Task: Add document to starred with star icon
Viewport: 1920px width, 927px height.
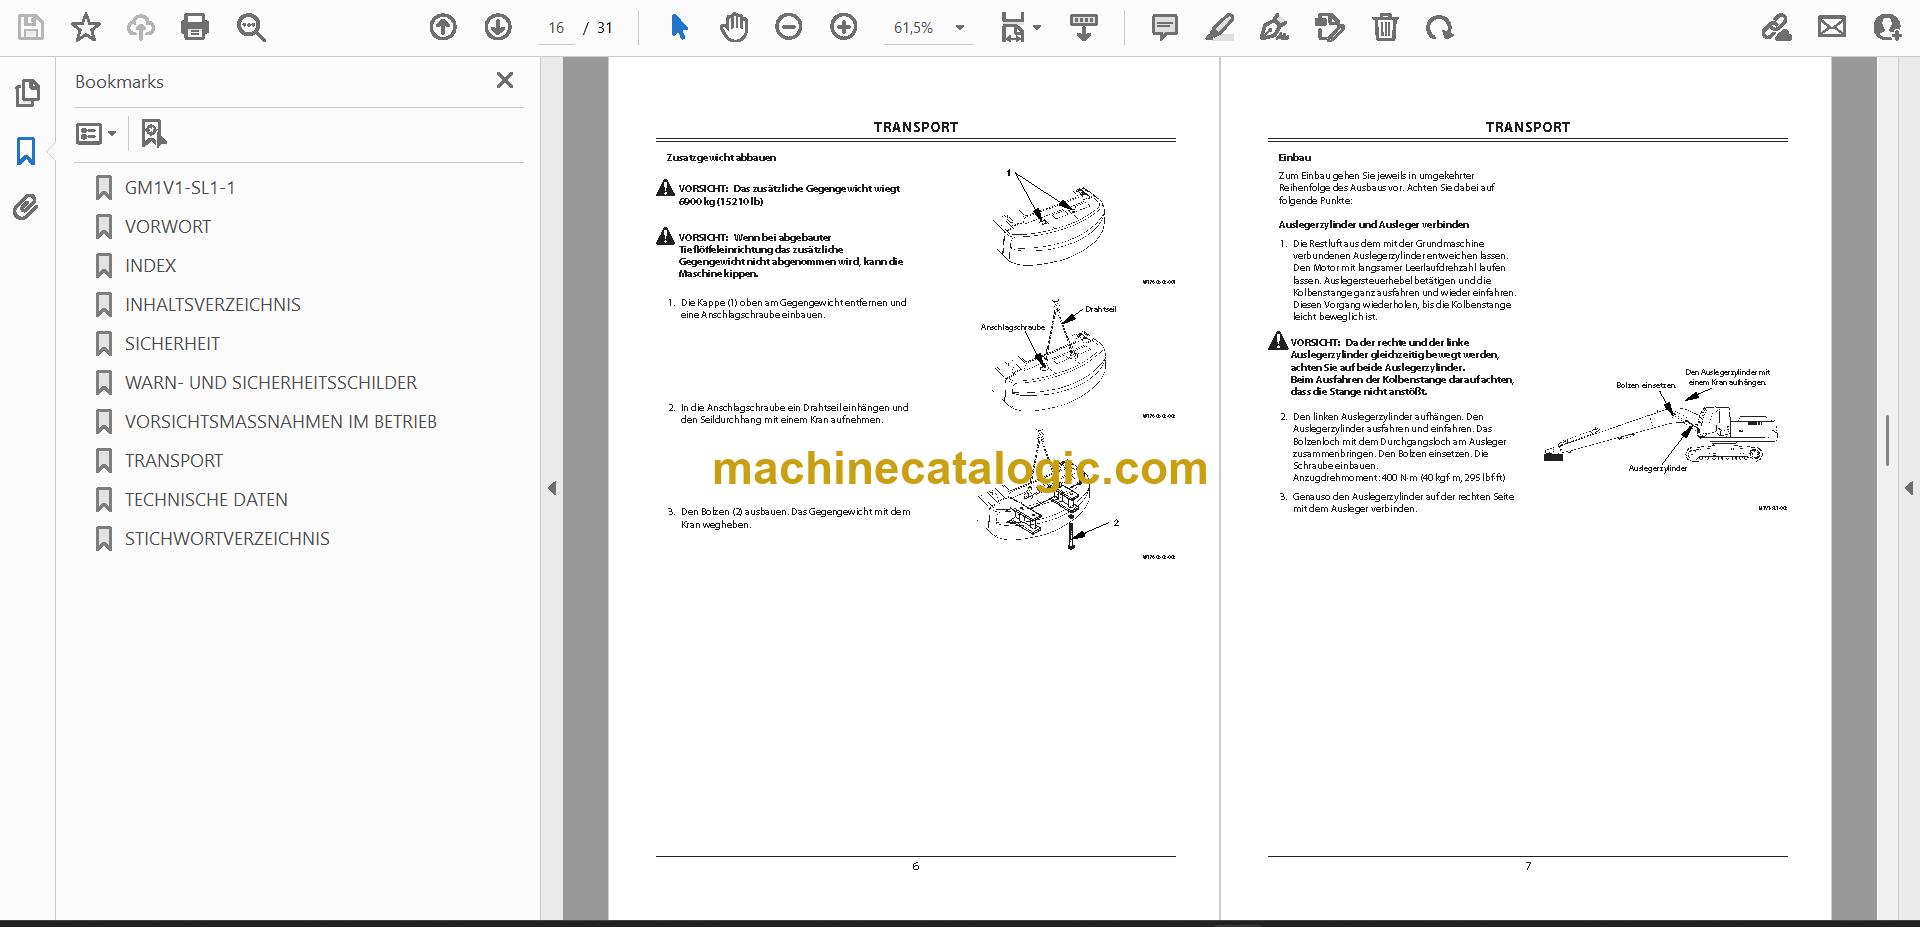Action: click(x=86, y=27)
